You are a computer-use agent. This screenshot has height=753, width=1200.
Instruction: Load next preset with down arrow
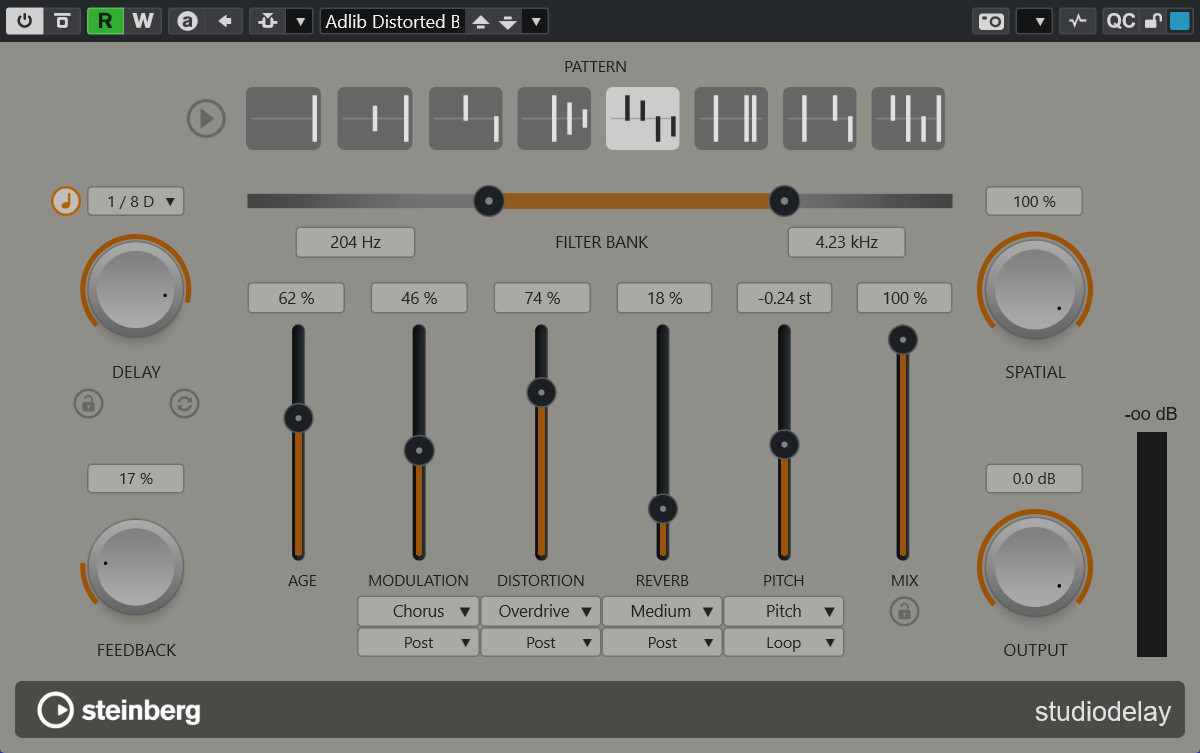coord(508,21)
